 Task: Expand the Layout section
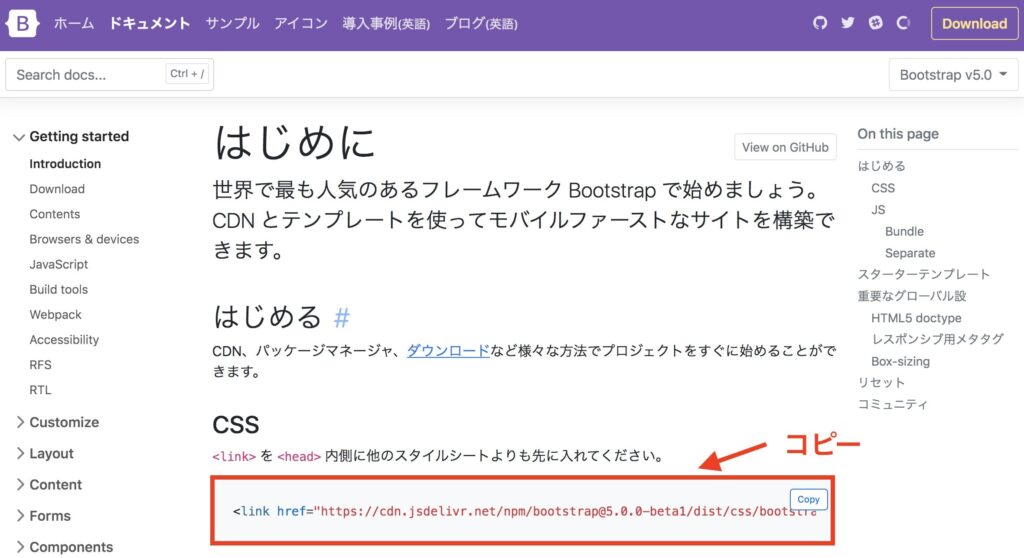tap(44, 453)
